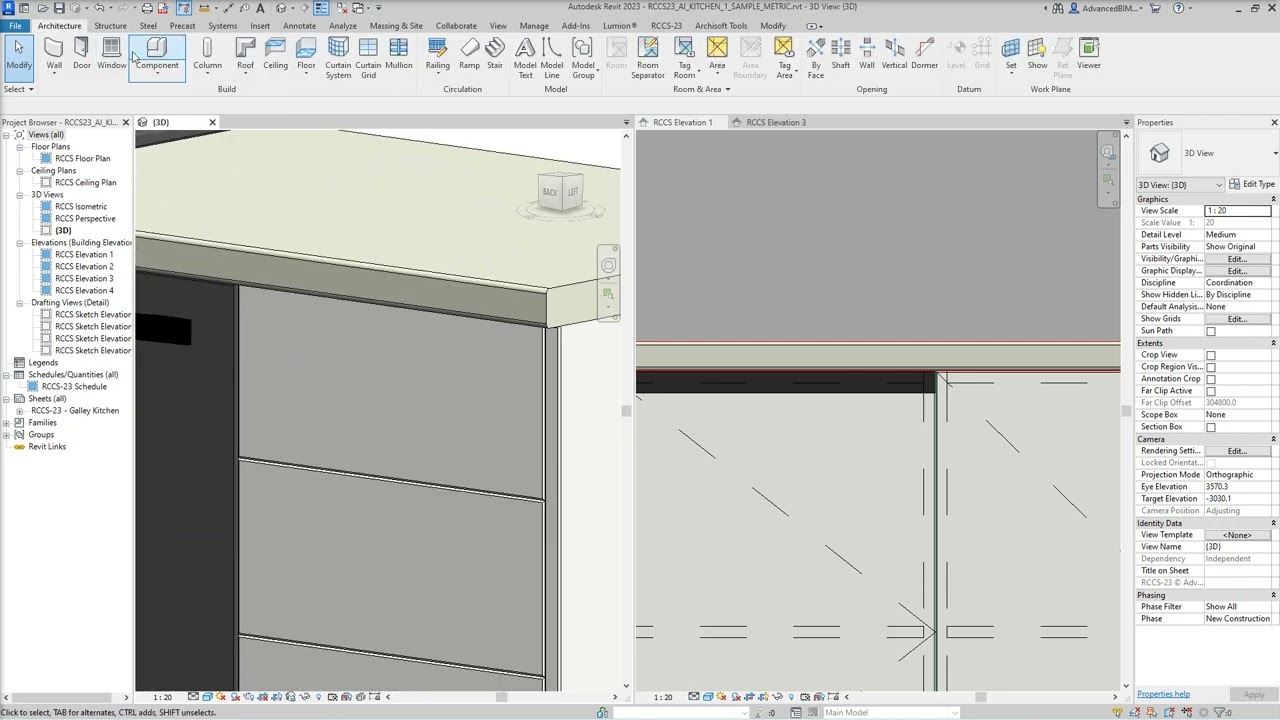
Task: Expand the Families tree node
Action: tap(6, 423)
